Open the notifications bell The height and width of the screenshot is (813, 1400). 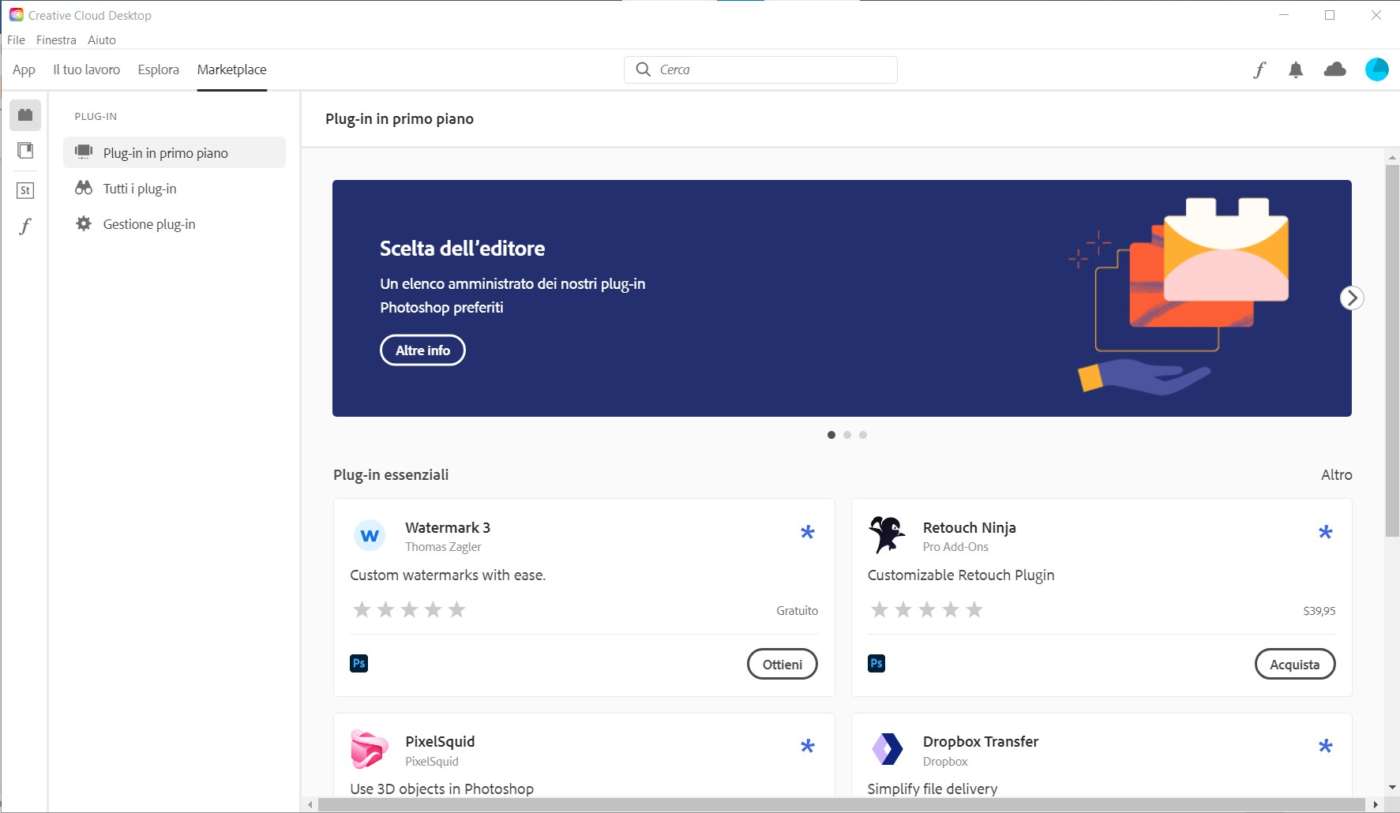1296,70
